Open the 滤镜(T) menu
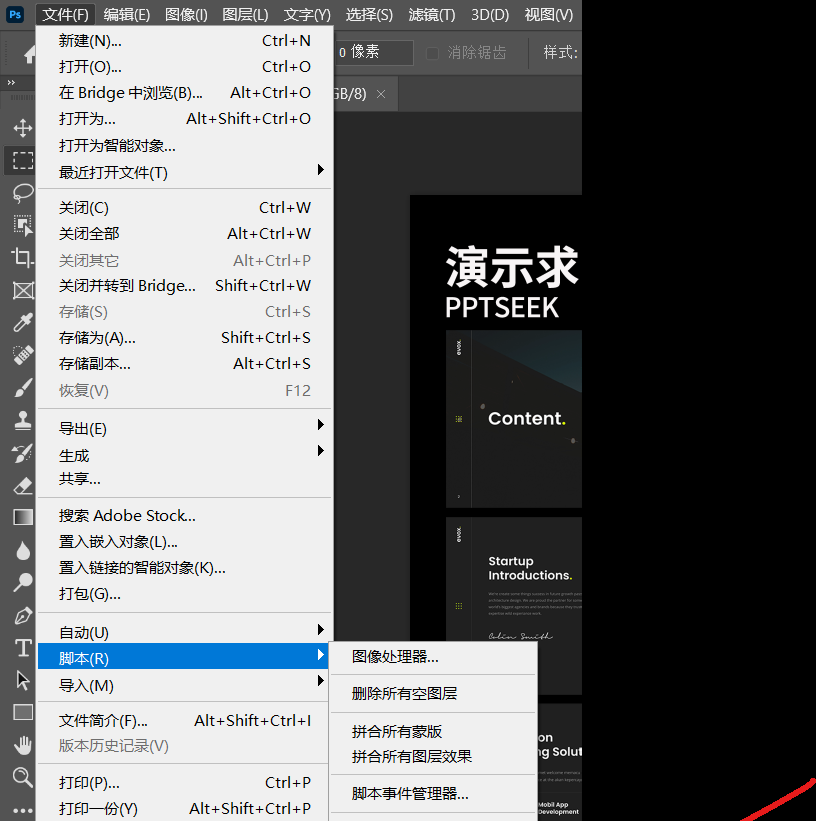Screen dimensions: 816x821 [x=430, y=14]
